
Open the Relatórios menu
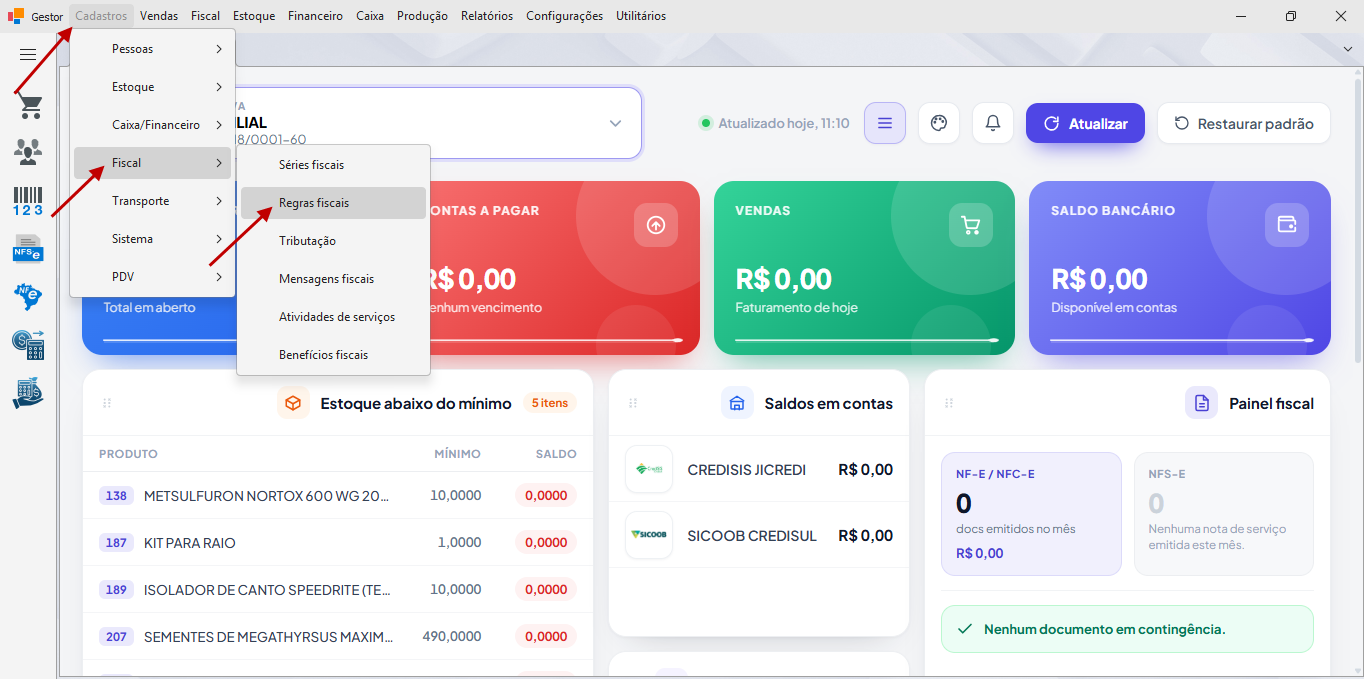[x=487, y=16]
